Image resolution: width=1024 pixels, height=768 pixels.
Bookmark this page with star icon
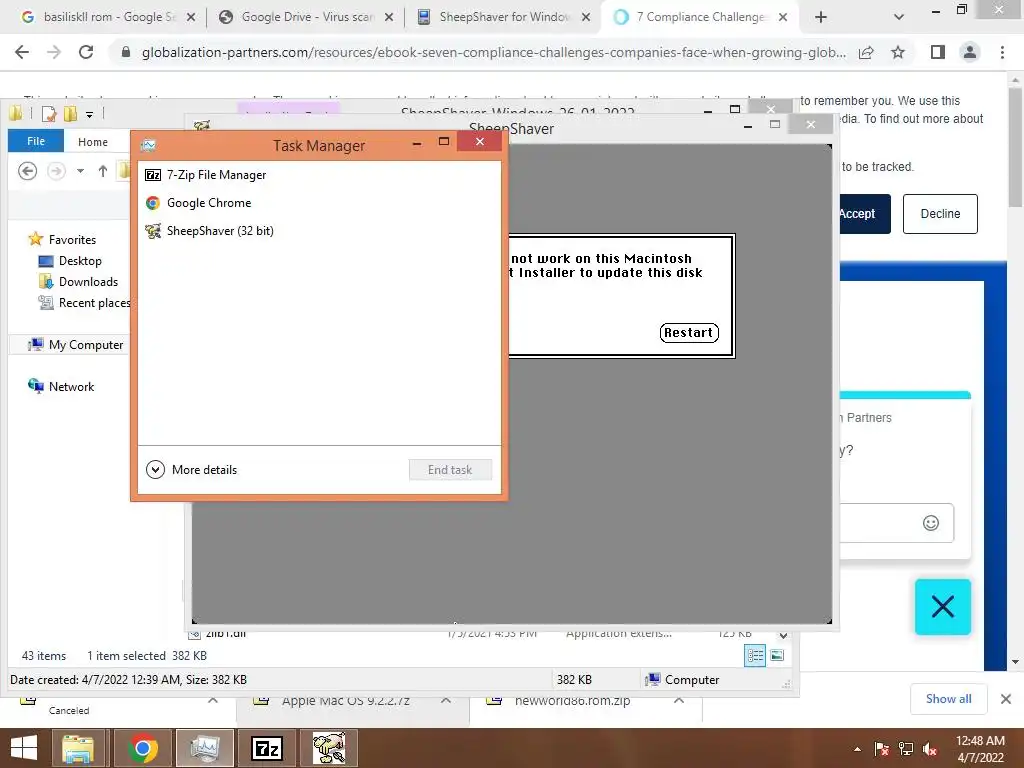point(898,52)
